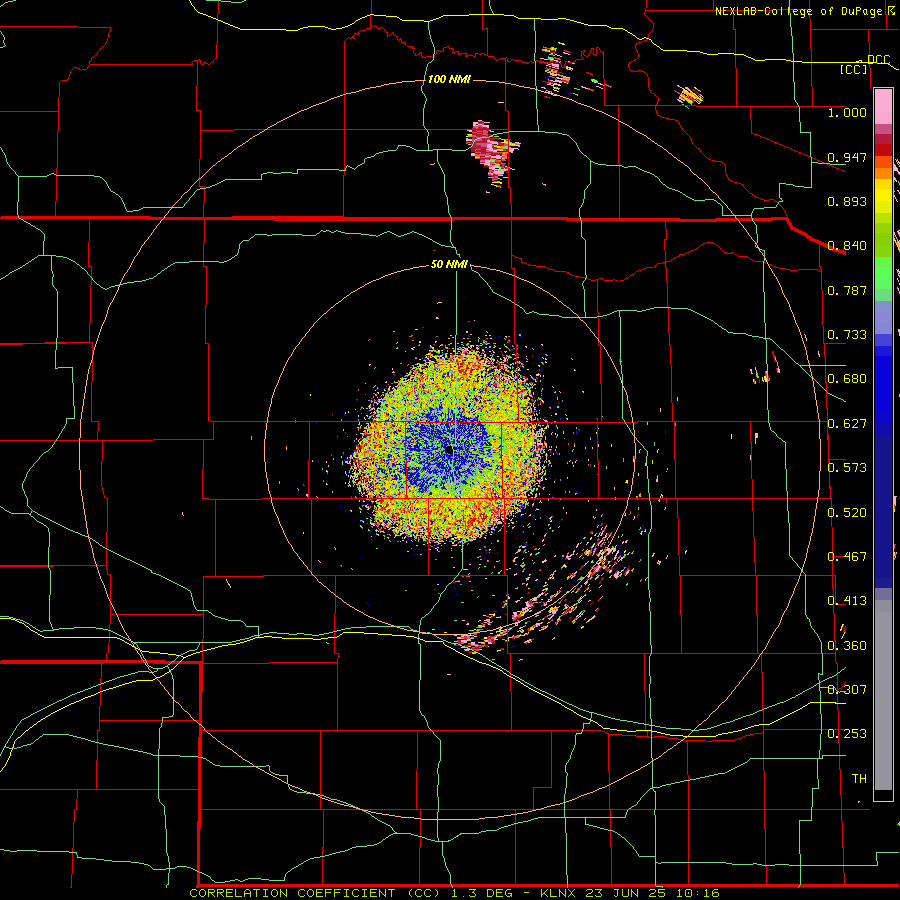
Task: Select the 100 NMI range ring label
Action: click(x=449, y=79)
